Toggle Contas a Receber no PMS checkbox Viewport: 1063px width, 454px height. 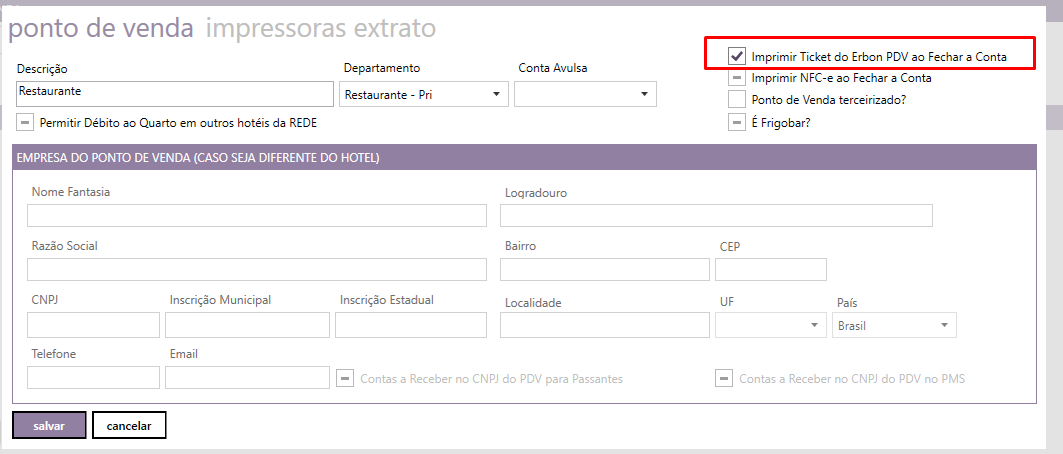point(724,379)
